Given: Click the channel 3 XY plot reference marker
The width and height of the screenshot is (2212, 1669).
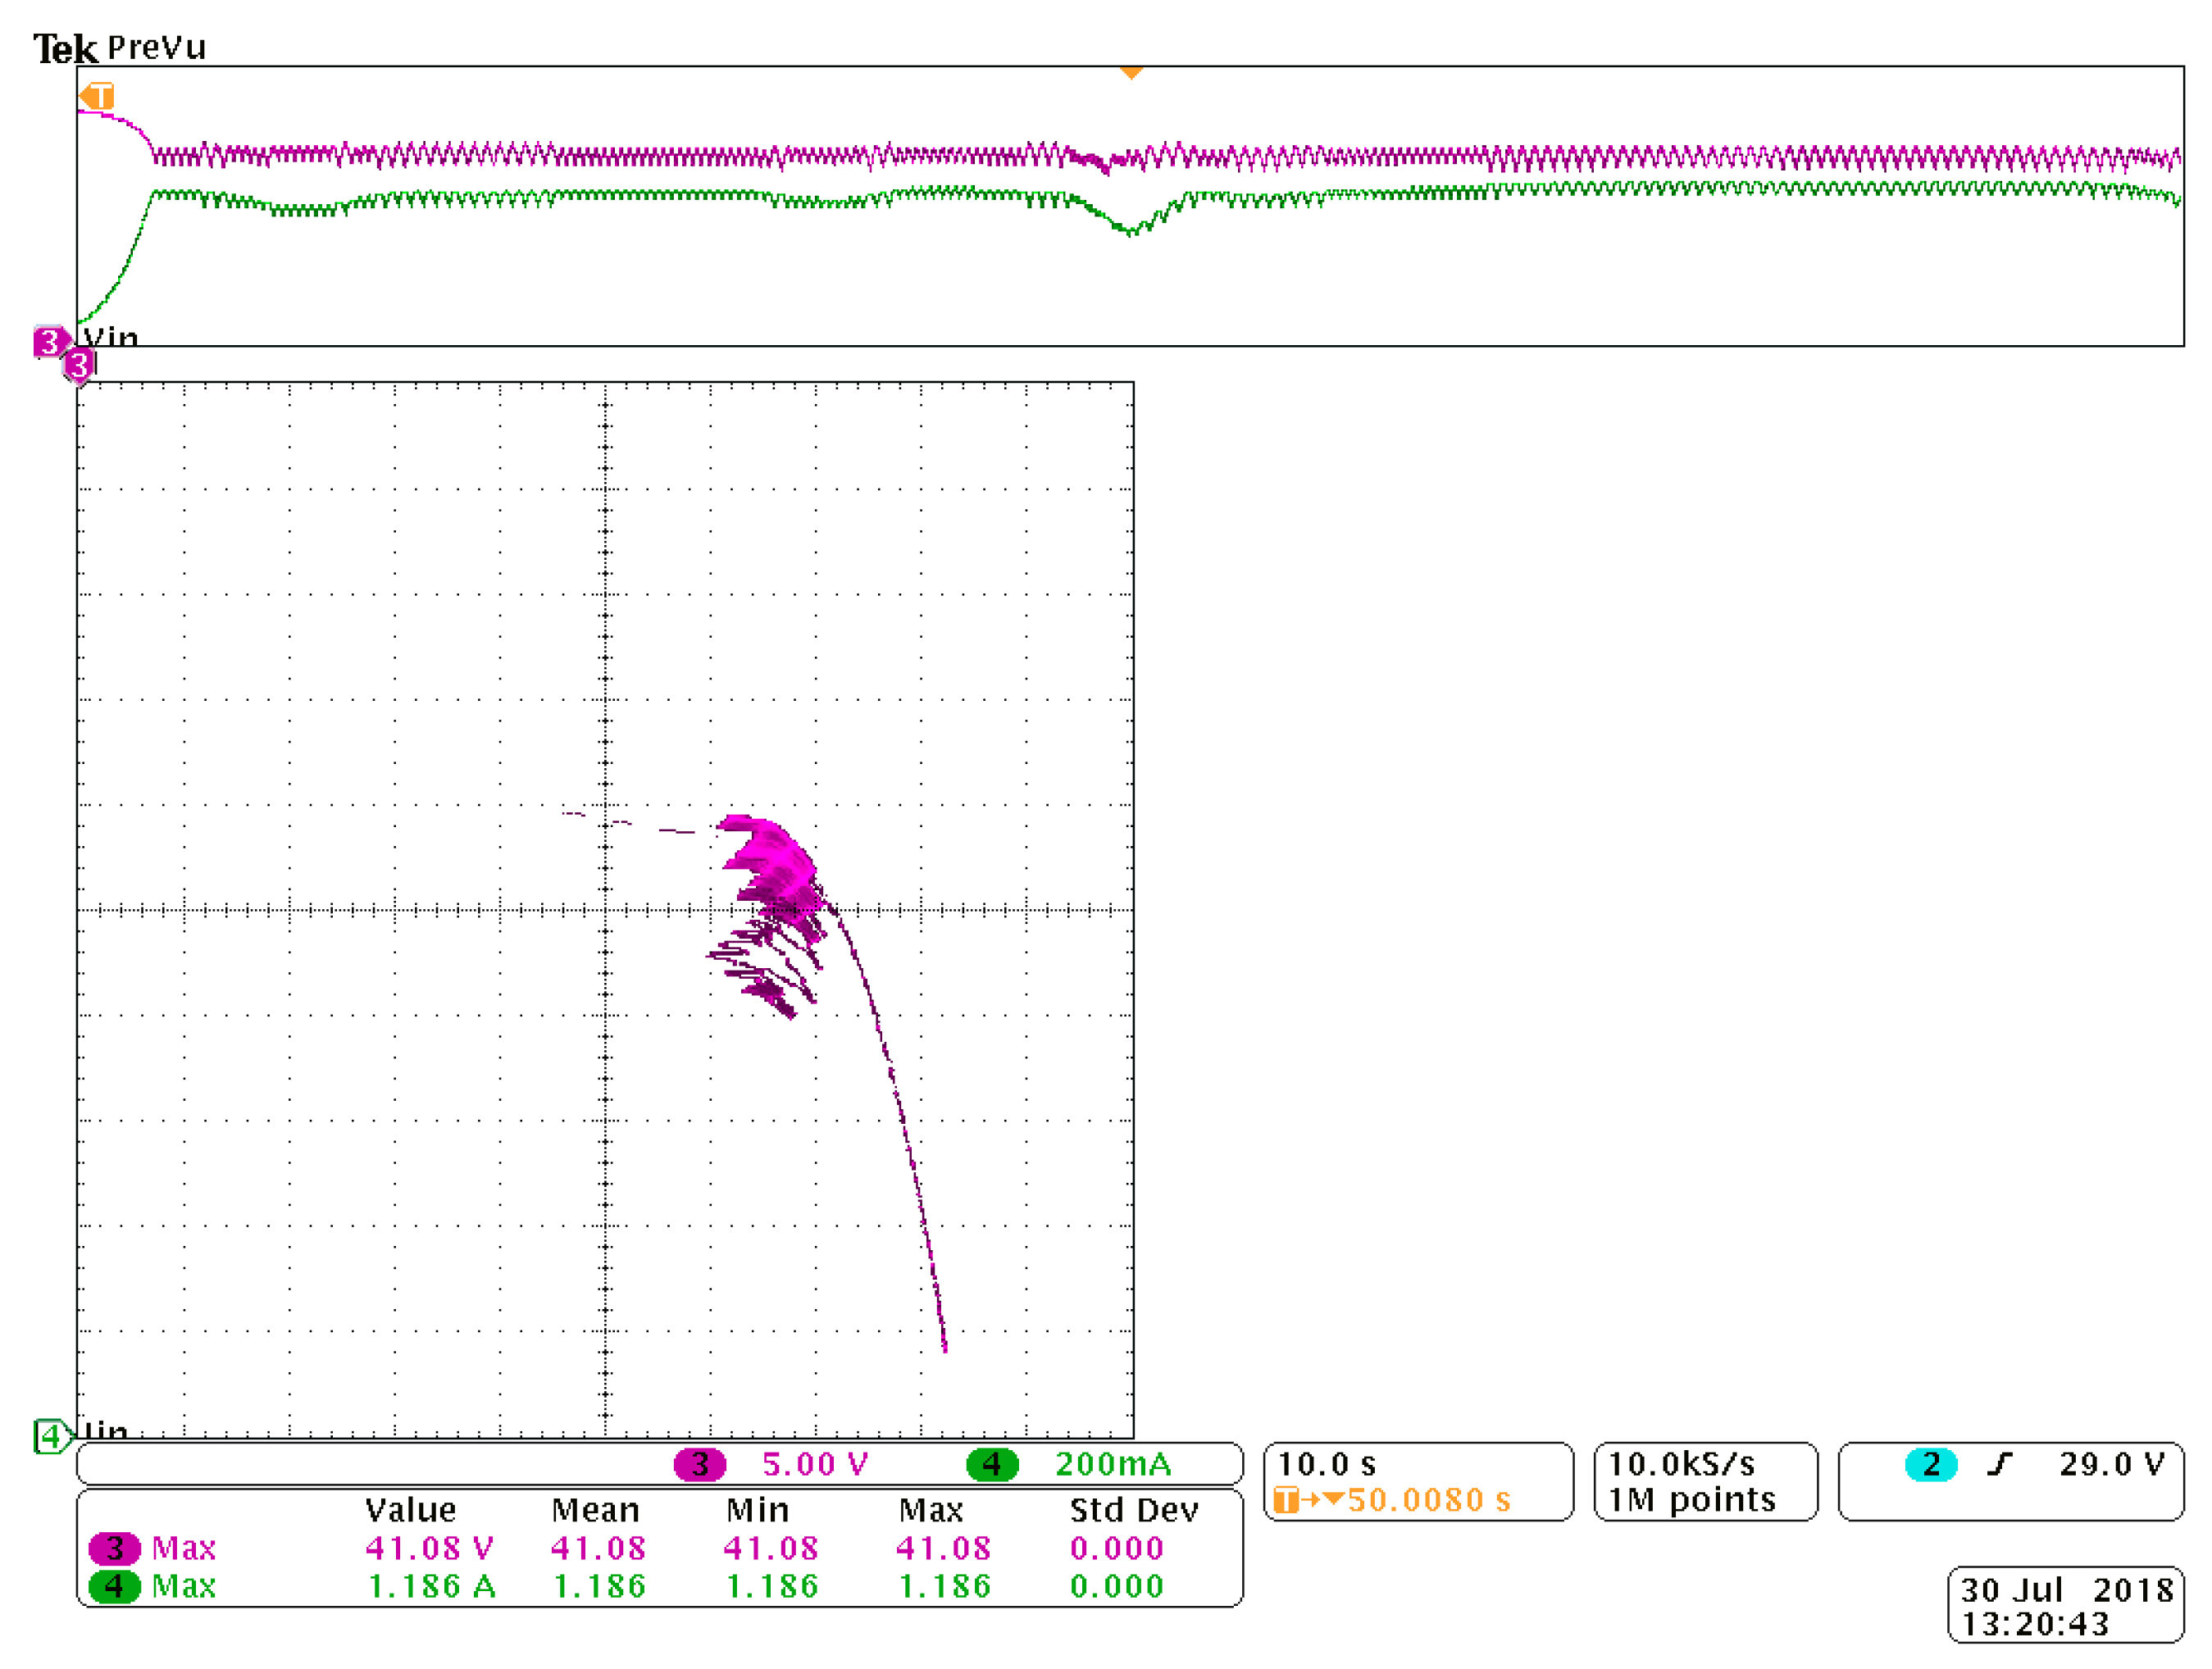Looking at the screenshot, I should coord(79,366).
